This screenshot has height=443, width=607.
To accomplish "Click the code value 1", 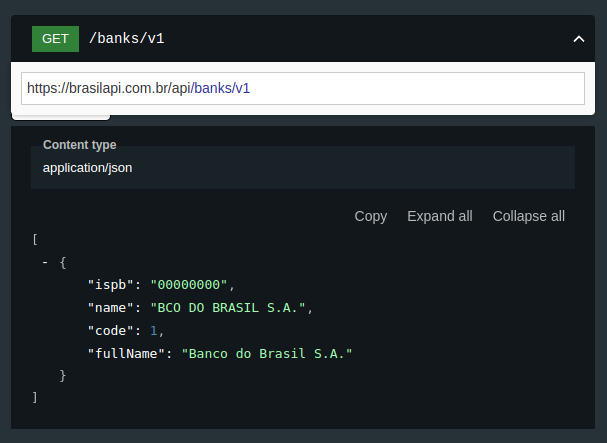I will pos(154,331).
